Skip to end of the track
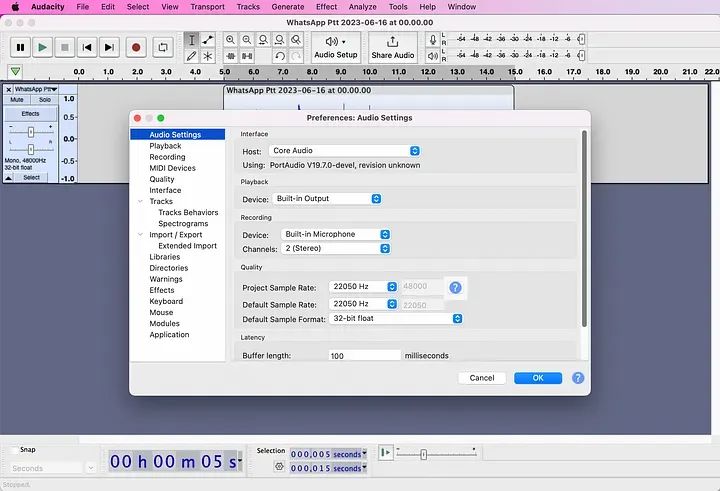Screen dimensions: 720x491 click(109, 47)
